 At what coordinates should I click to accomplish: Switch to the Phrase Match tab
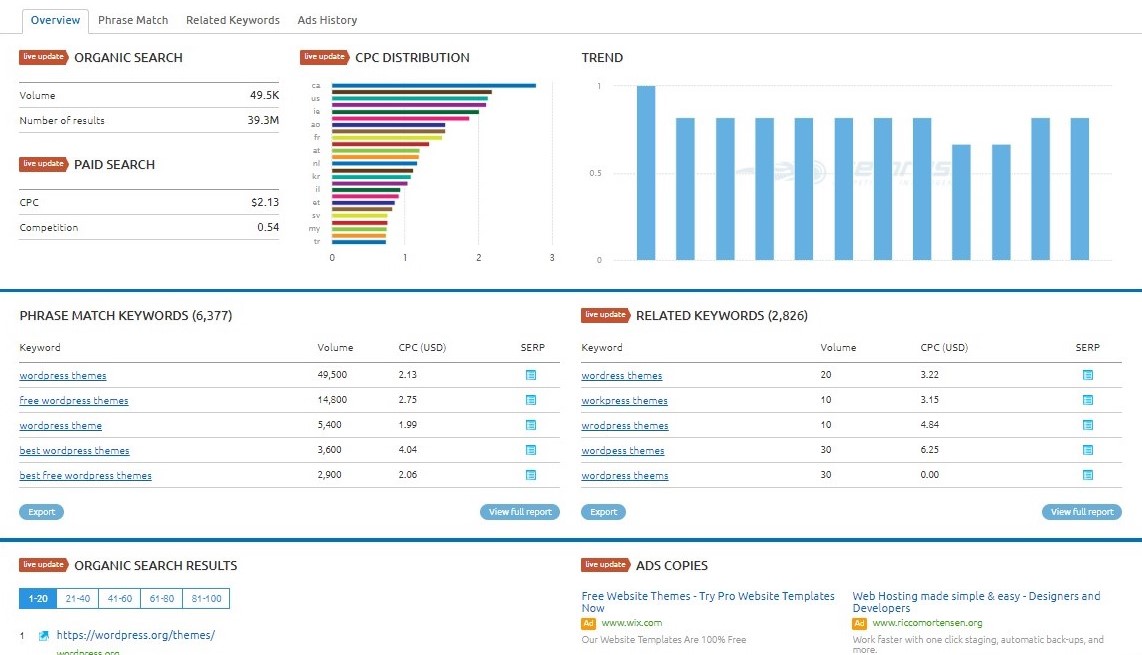(133, 19)
